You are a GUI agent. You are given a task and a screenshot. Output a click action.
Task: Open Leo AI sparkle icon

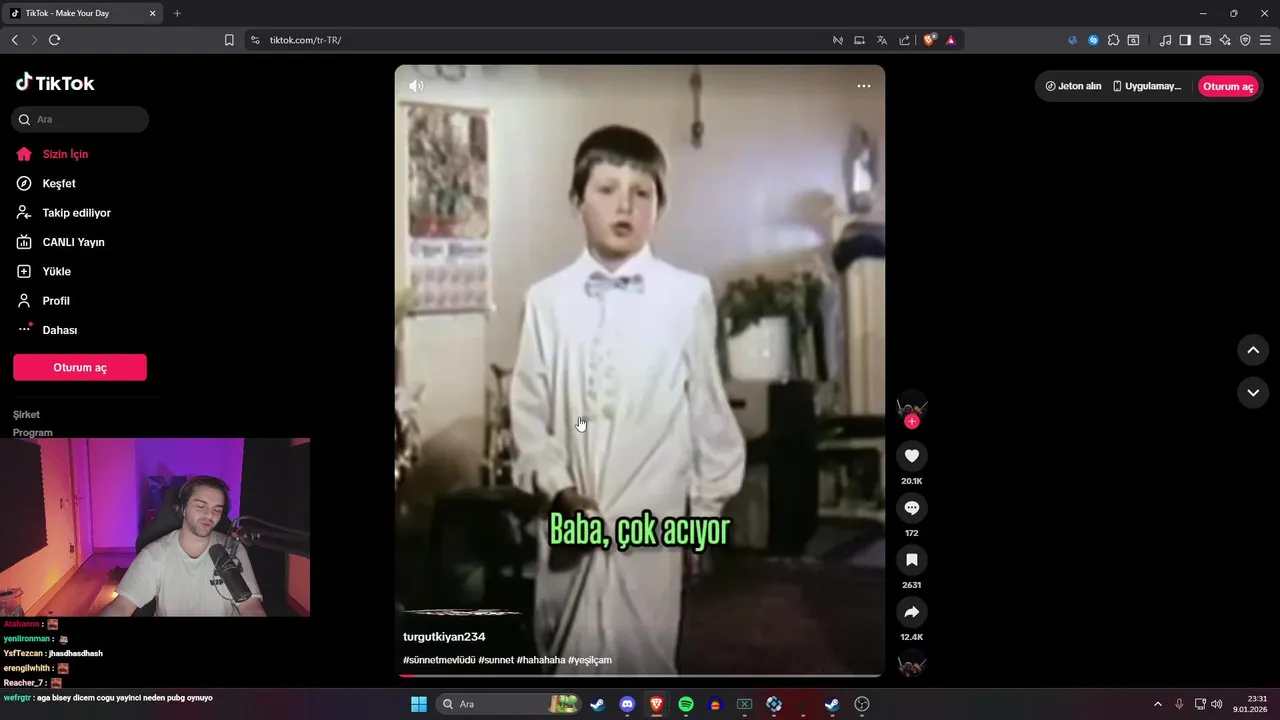pos(1225,40)
